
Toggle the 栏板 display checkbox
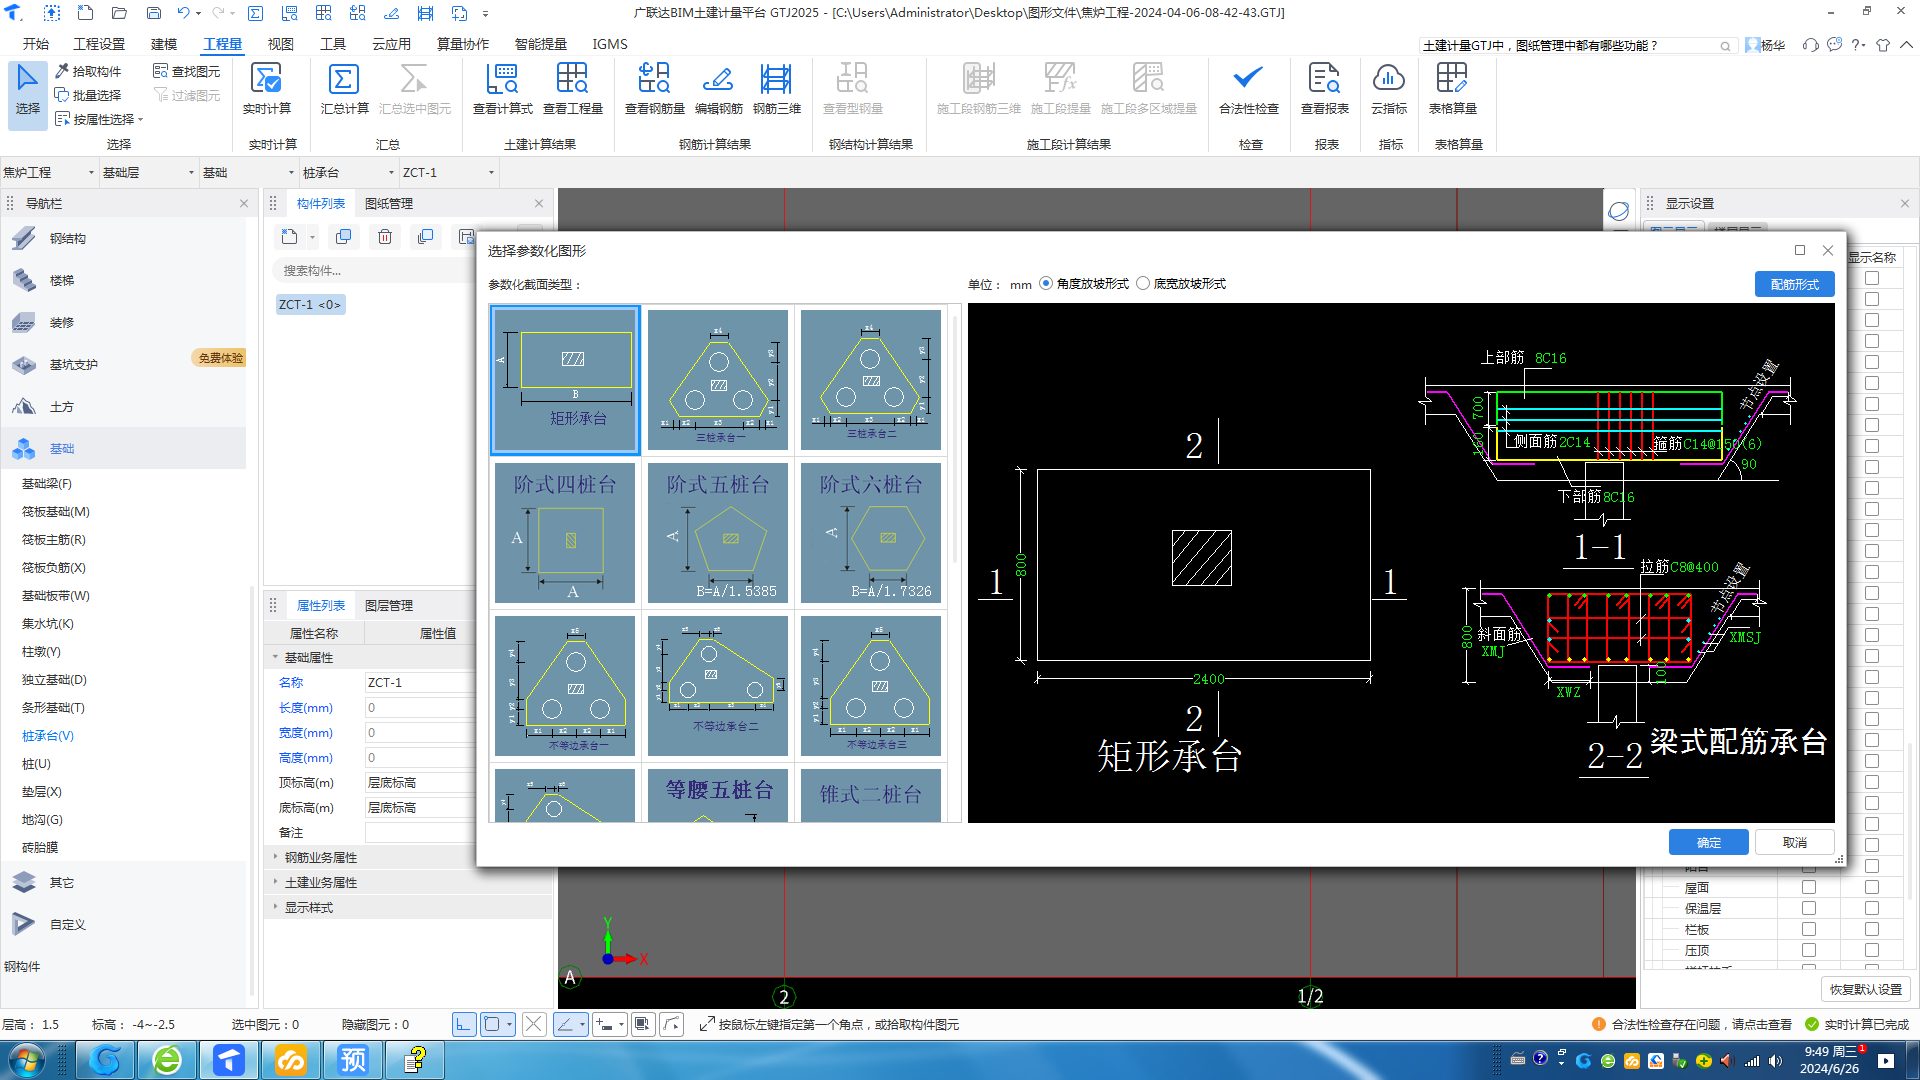(x=1808, y=929)
